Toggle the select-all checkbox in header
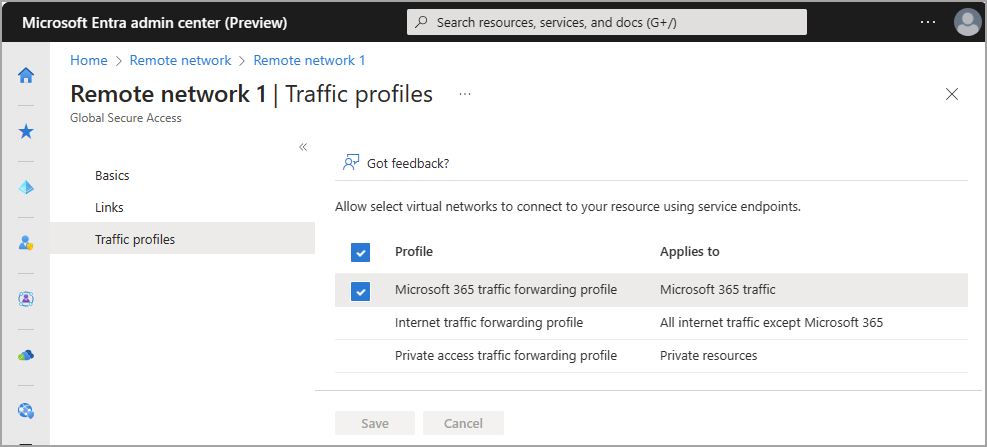 click(360, 252)
